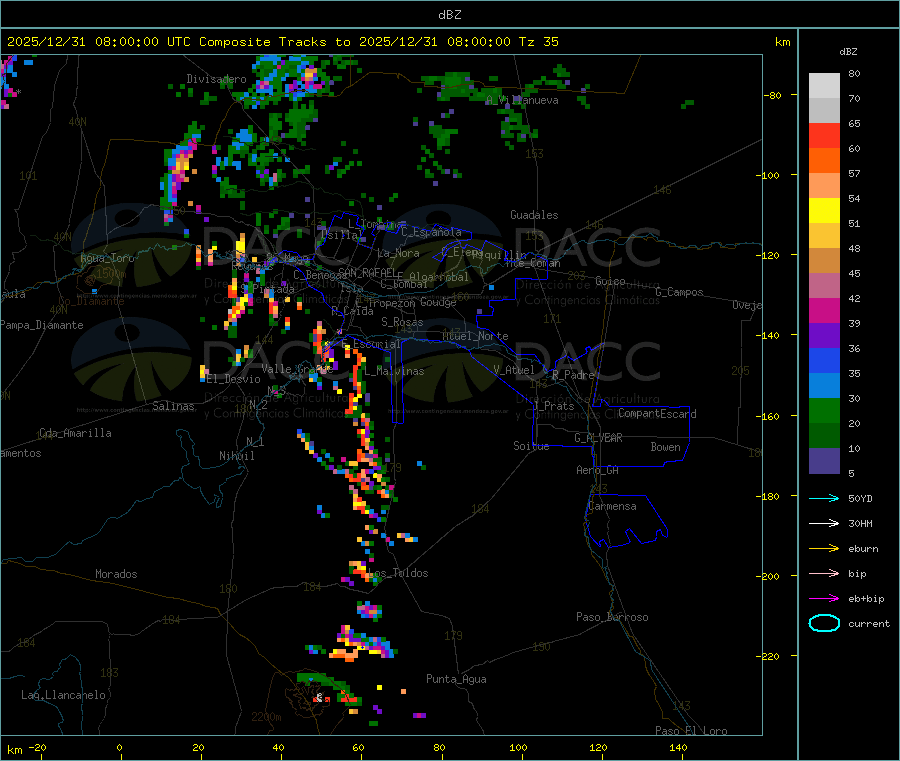The width and height of the screenshot is (900, 761).
Task: Click the El_Desvio location label
Action: coord(234,379)
